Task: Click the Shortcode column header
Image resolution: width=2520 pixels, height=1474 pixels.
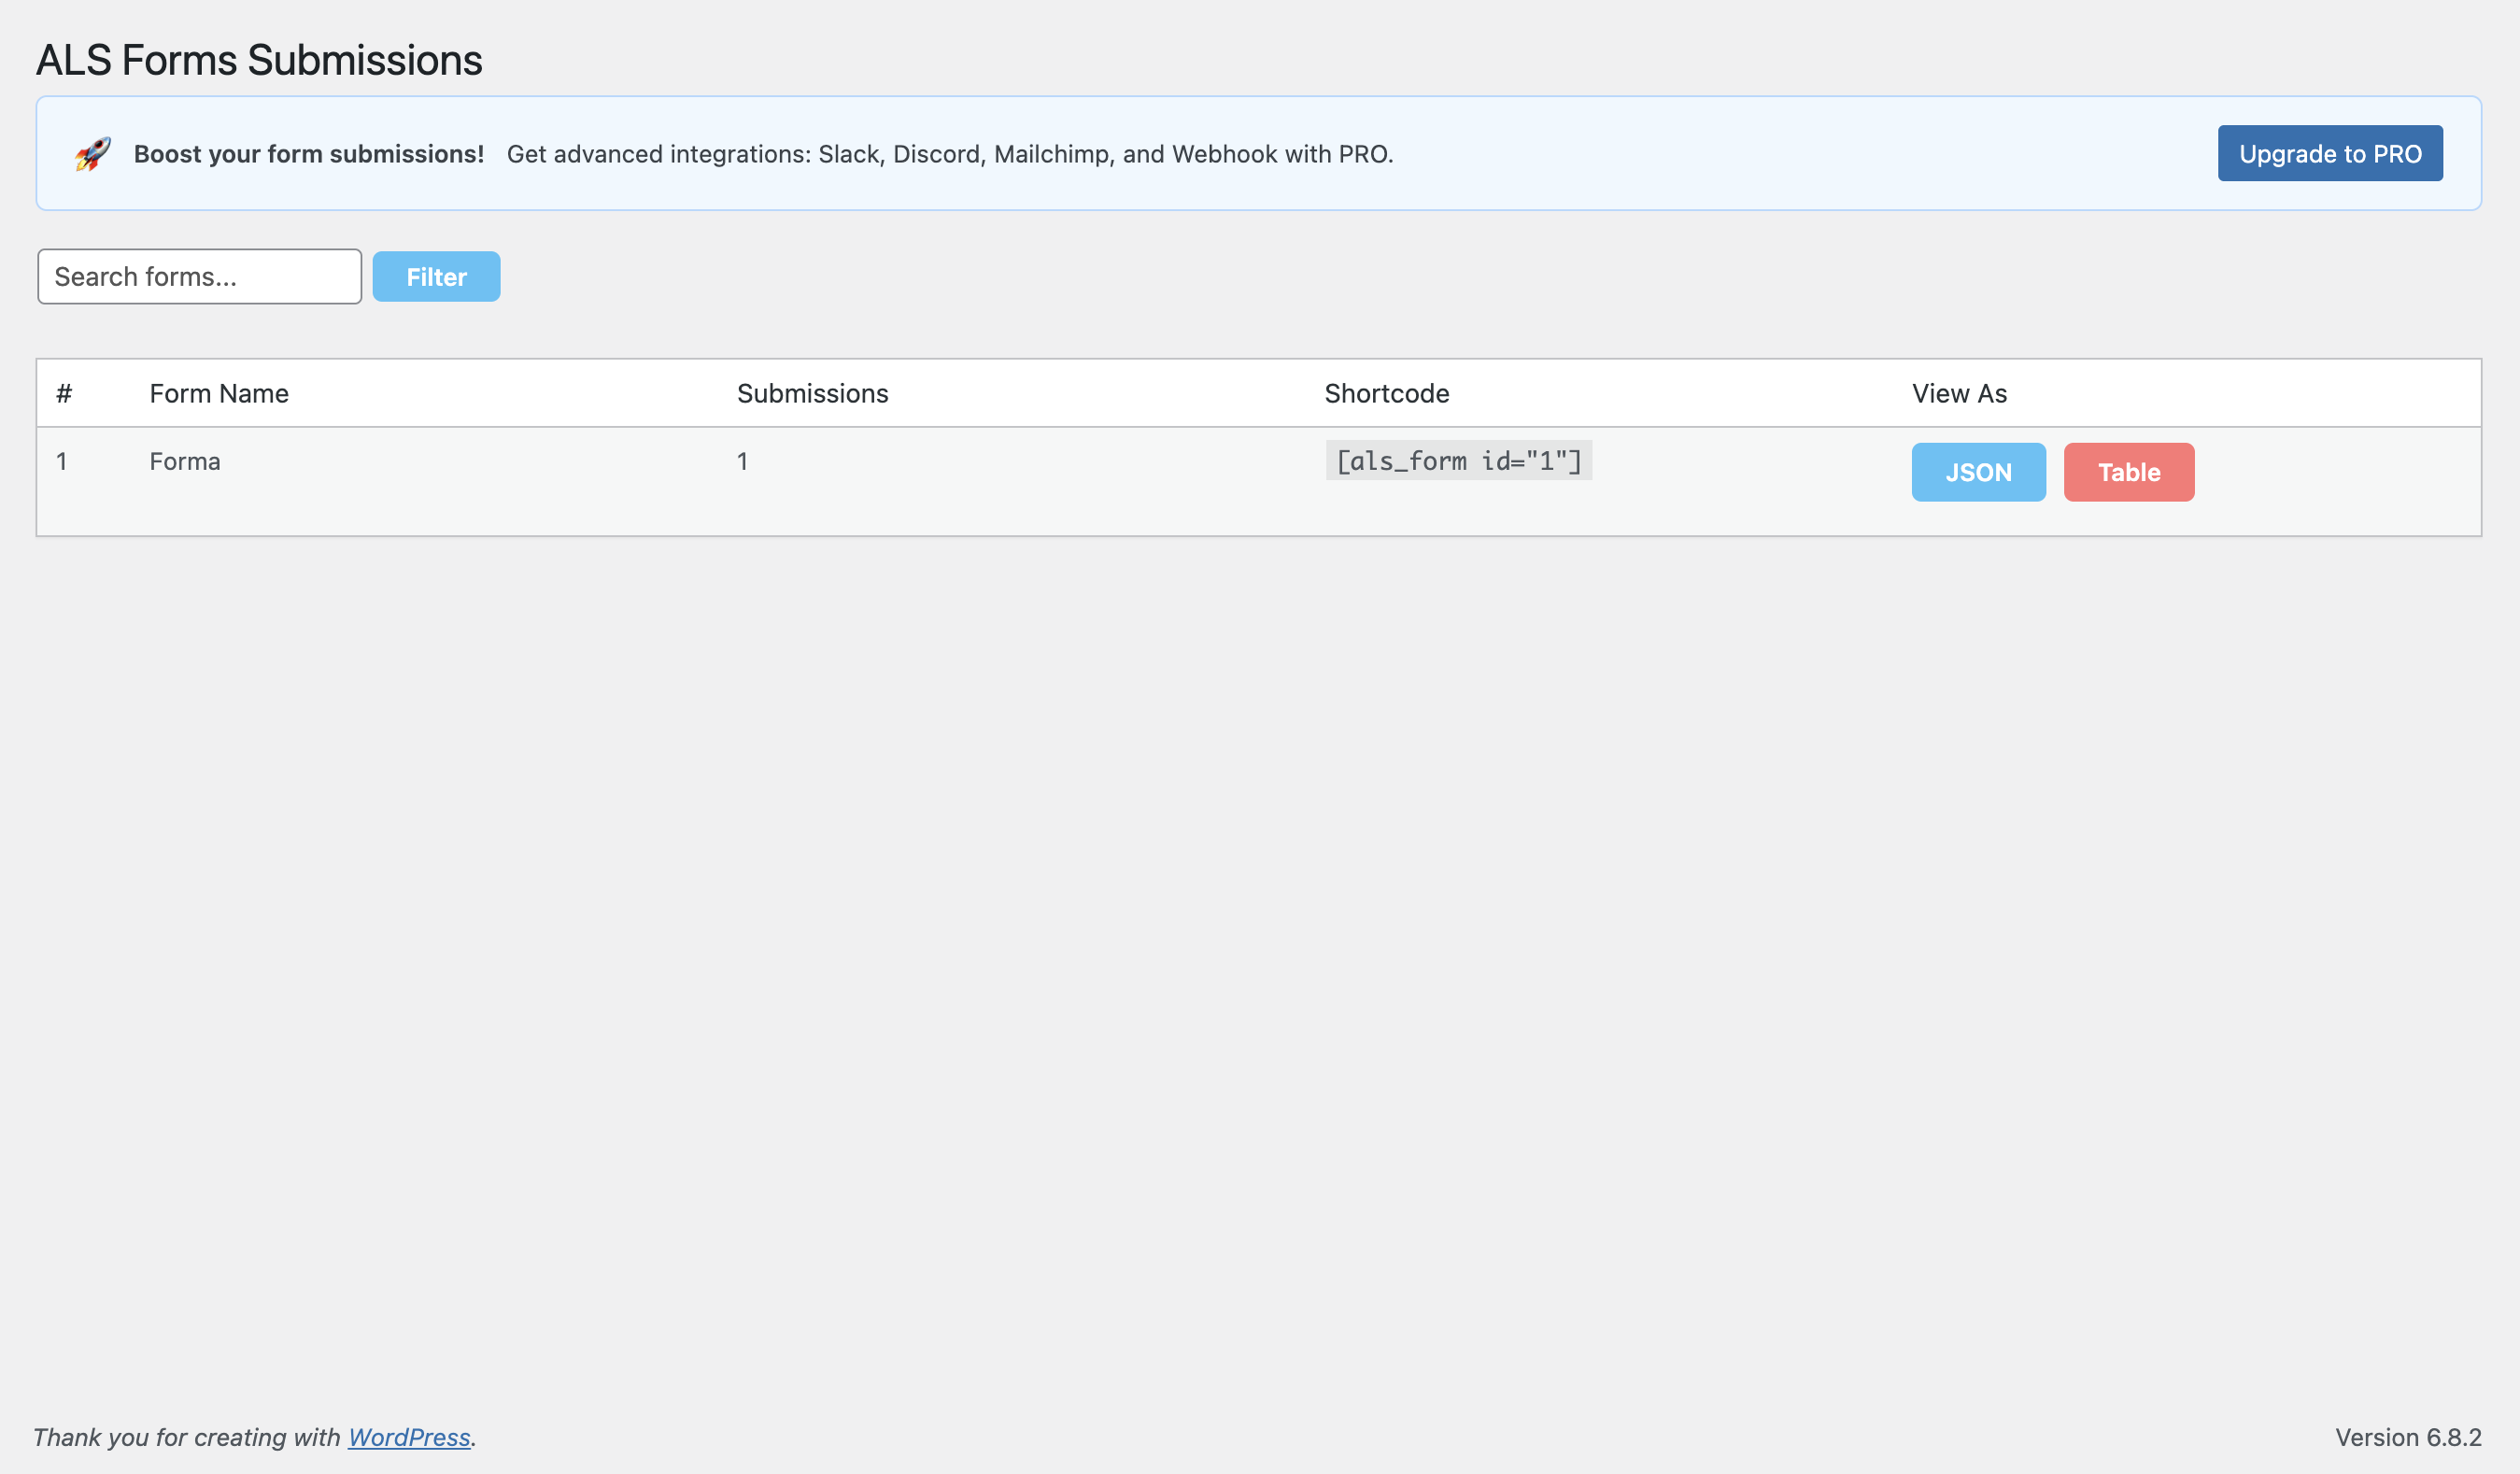Action: click(1387, 393)
